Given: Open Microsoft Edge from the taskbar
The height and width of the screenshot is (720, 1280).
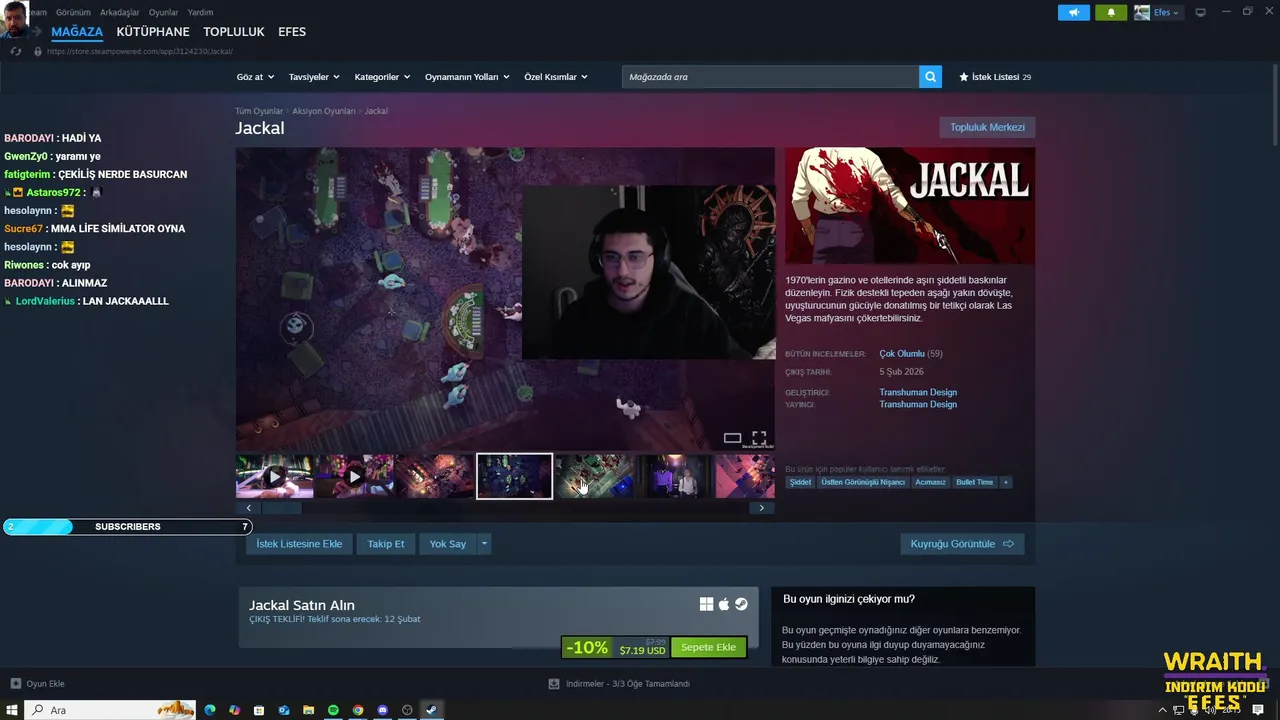Looking at the screenshot, I should pos(210,710).
